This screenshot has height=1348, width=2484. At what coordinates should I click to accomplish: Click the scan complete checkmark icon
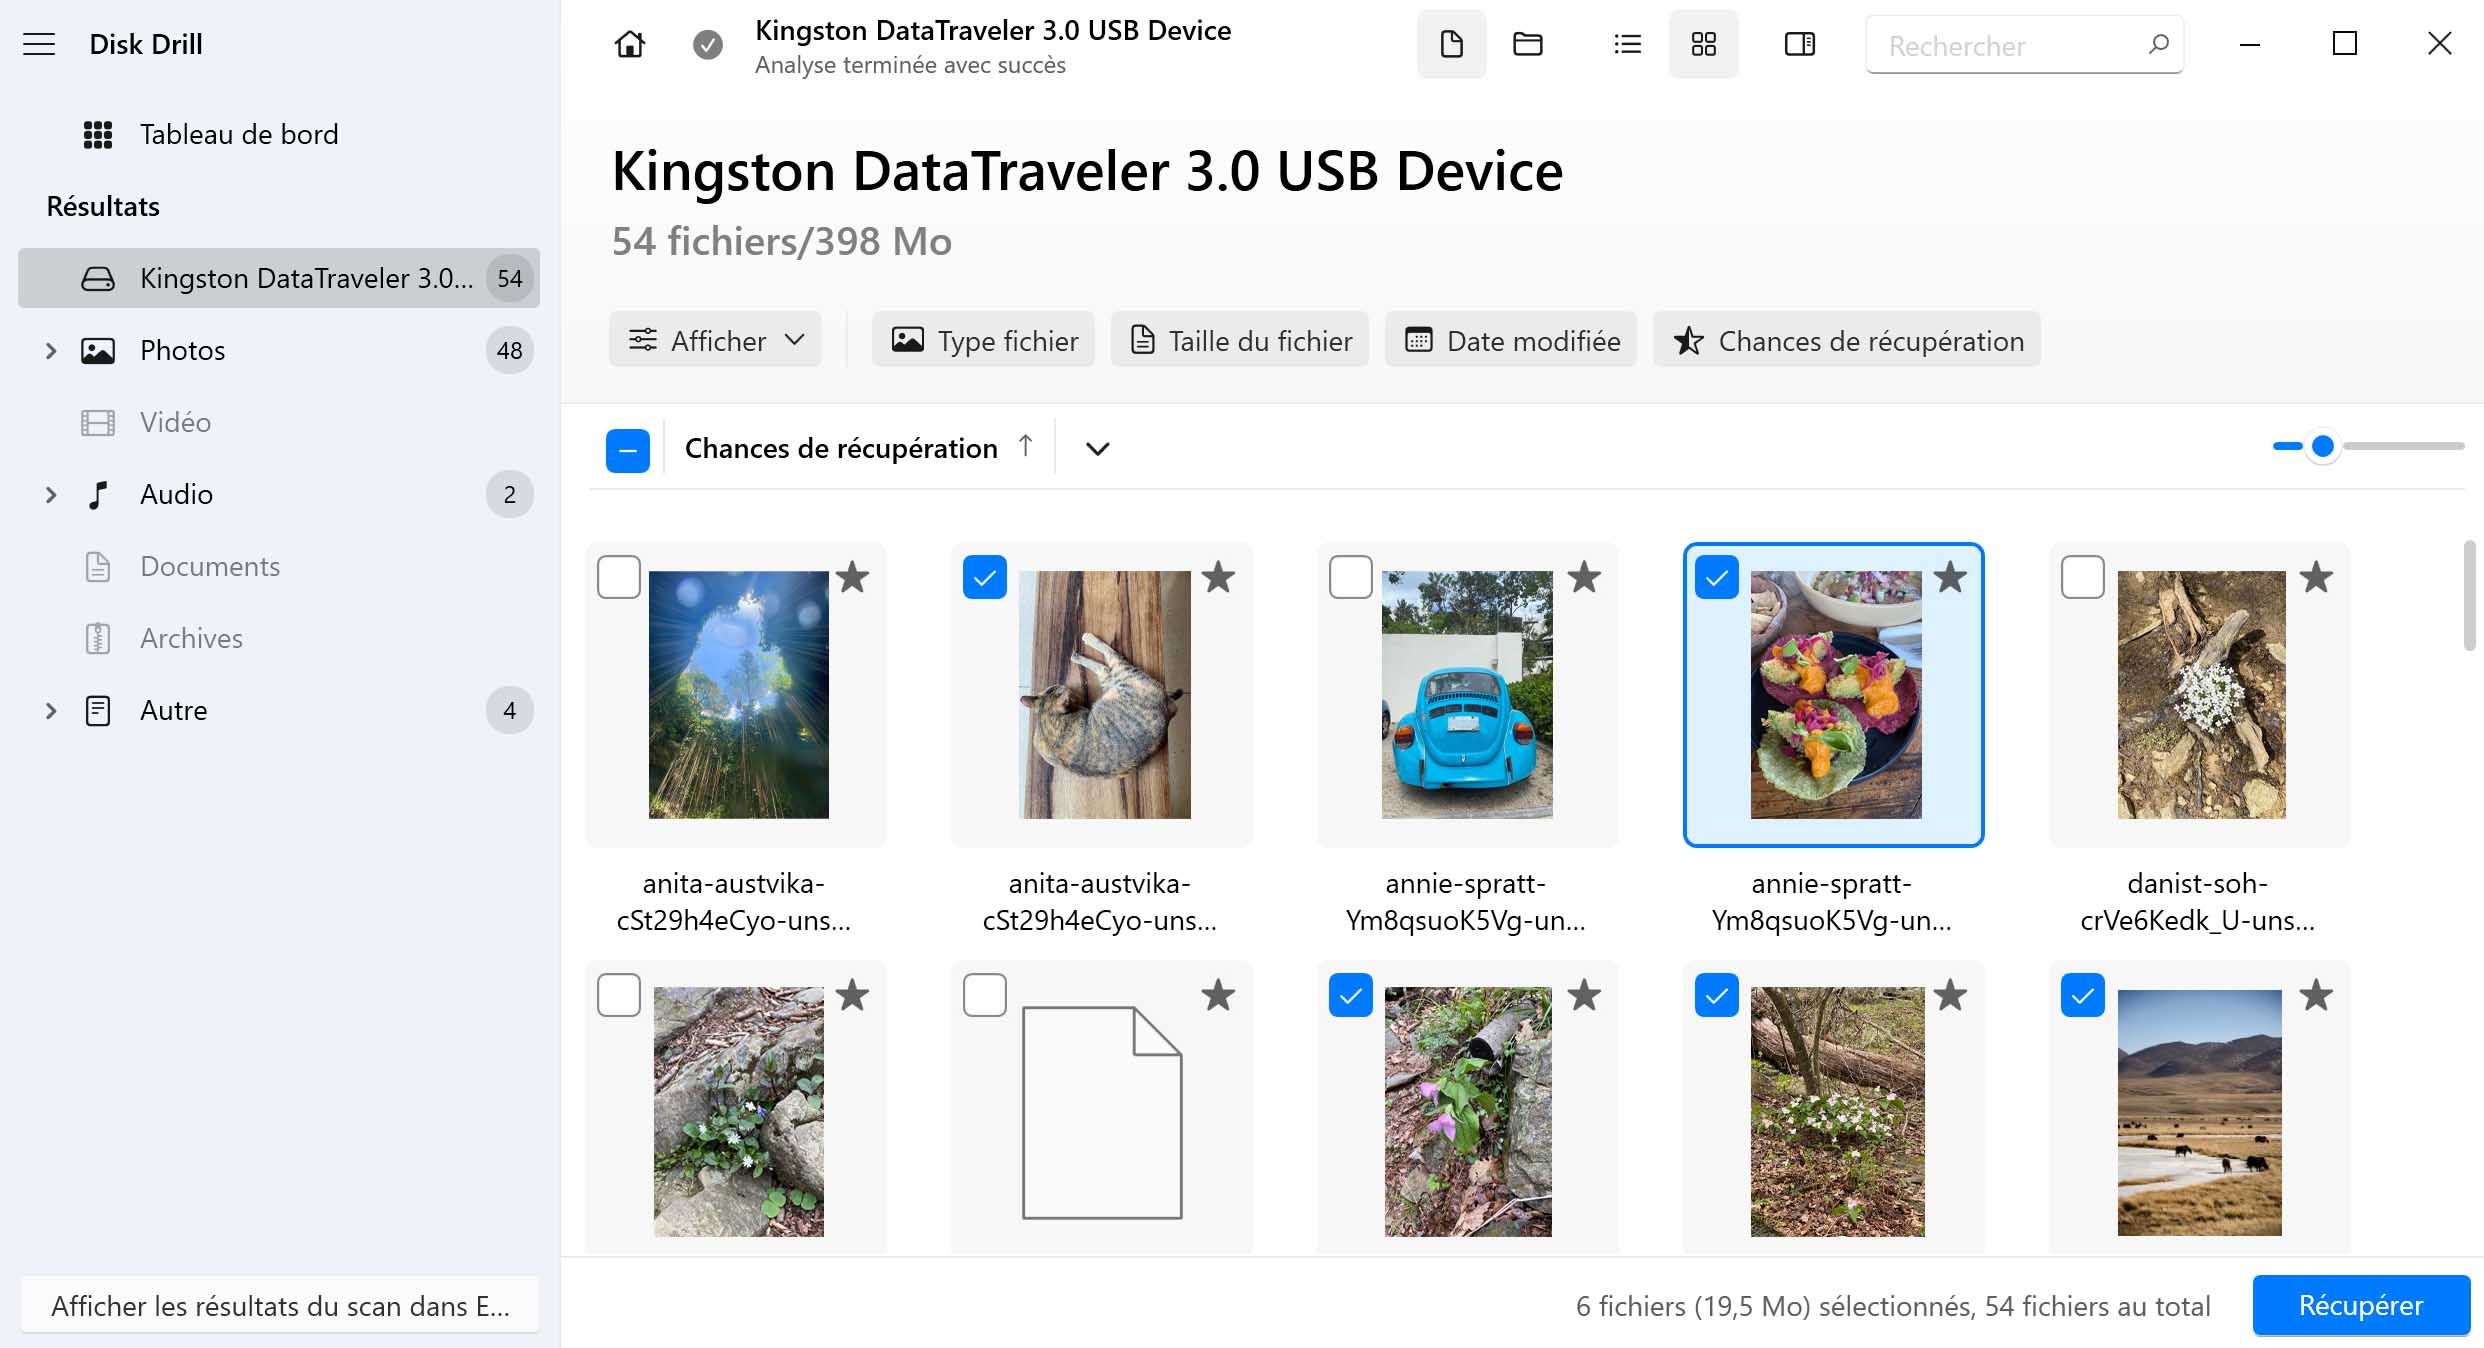[x=708, y=44]
